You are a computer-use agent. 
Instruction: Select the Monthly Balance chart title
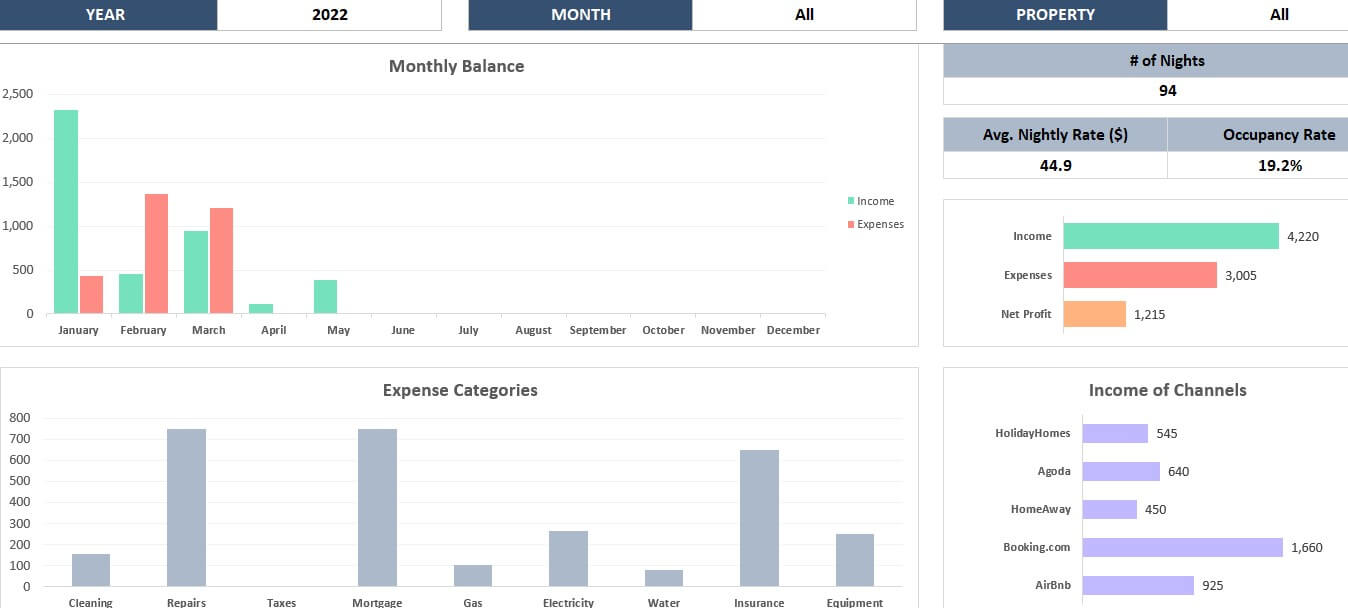[x=456, y=66]
